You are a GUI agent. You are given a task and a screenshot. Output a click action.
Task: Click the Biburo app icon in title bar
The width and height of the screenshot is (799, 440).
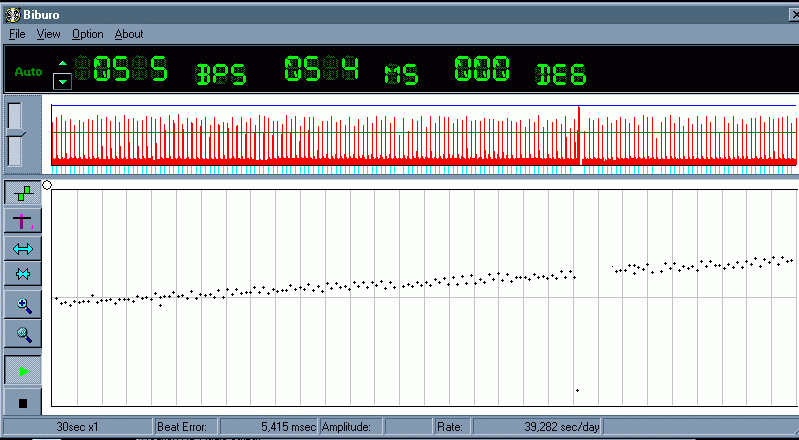point(12,13)
